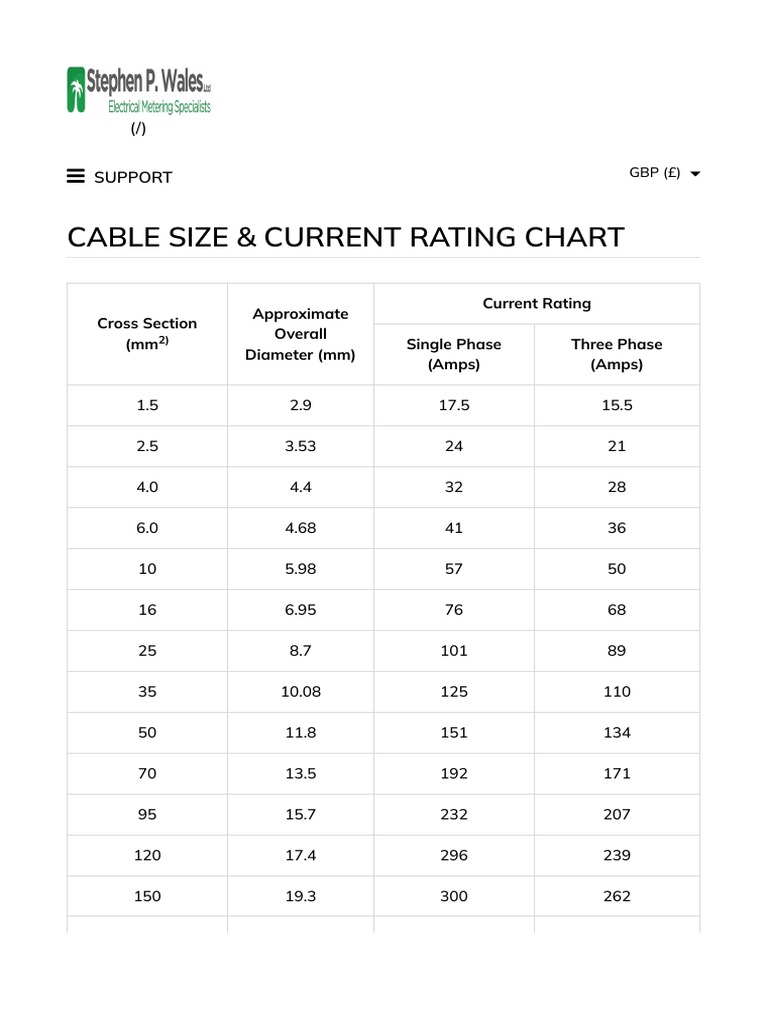Screen dimensions: 768x1024
Task: Click the Stephen P. Wales palm tree logo
Action: coord(76,89)
